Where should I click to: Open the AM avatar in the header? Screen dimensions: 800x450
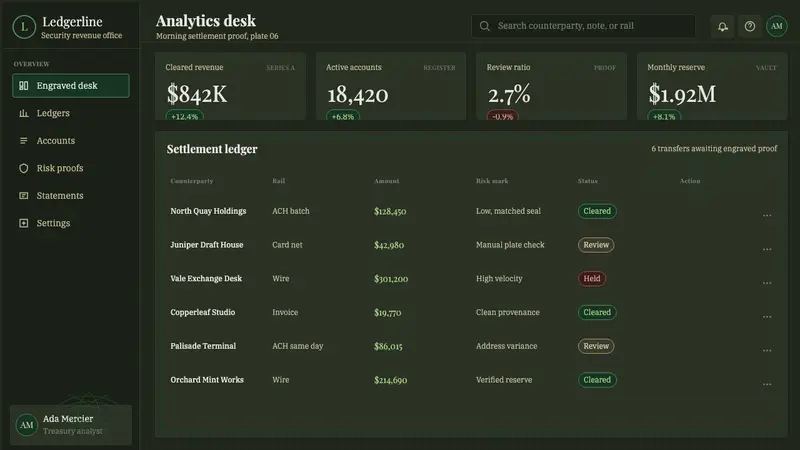tap(777, 27)
